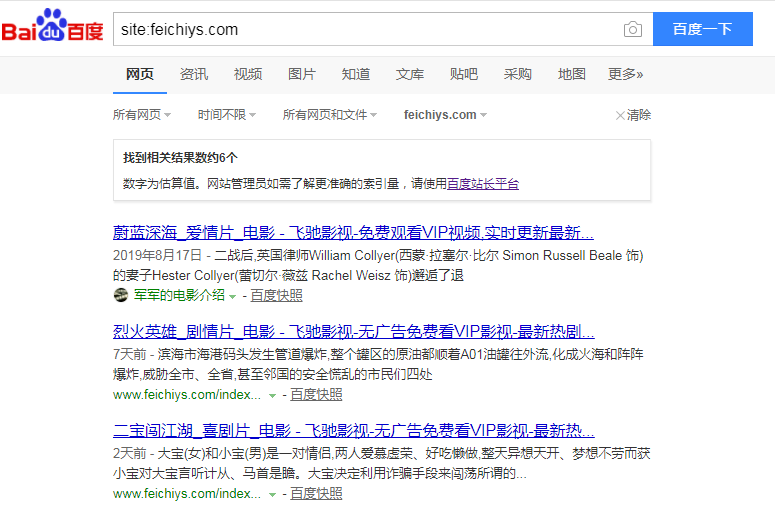Open the 知道 tab

(356, 74)
